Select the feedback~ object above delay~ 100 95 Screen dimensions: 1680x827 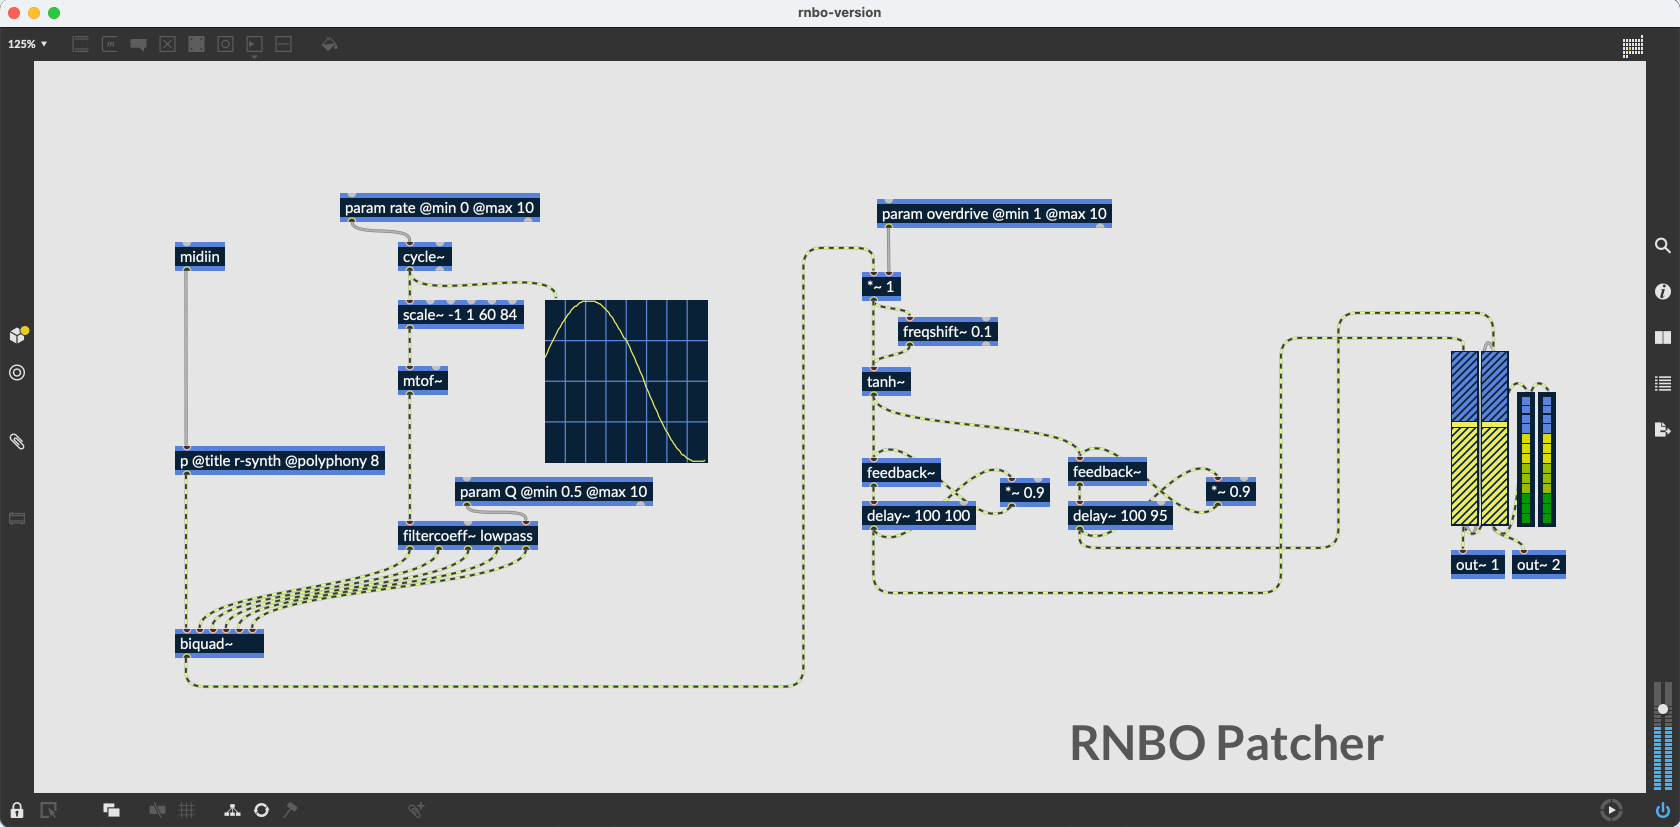tap(1107, 472)
